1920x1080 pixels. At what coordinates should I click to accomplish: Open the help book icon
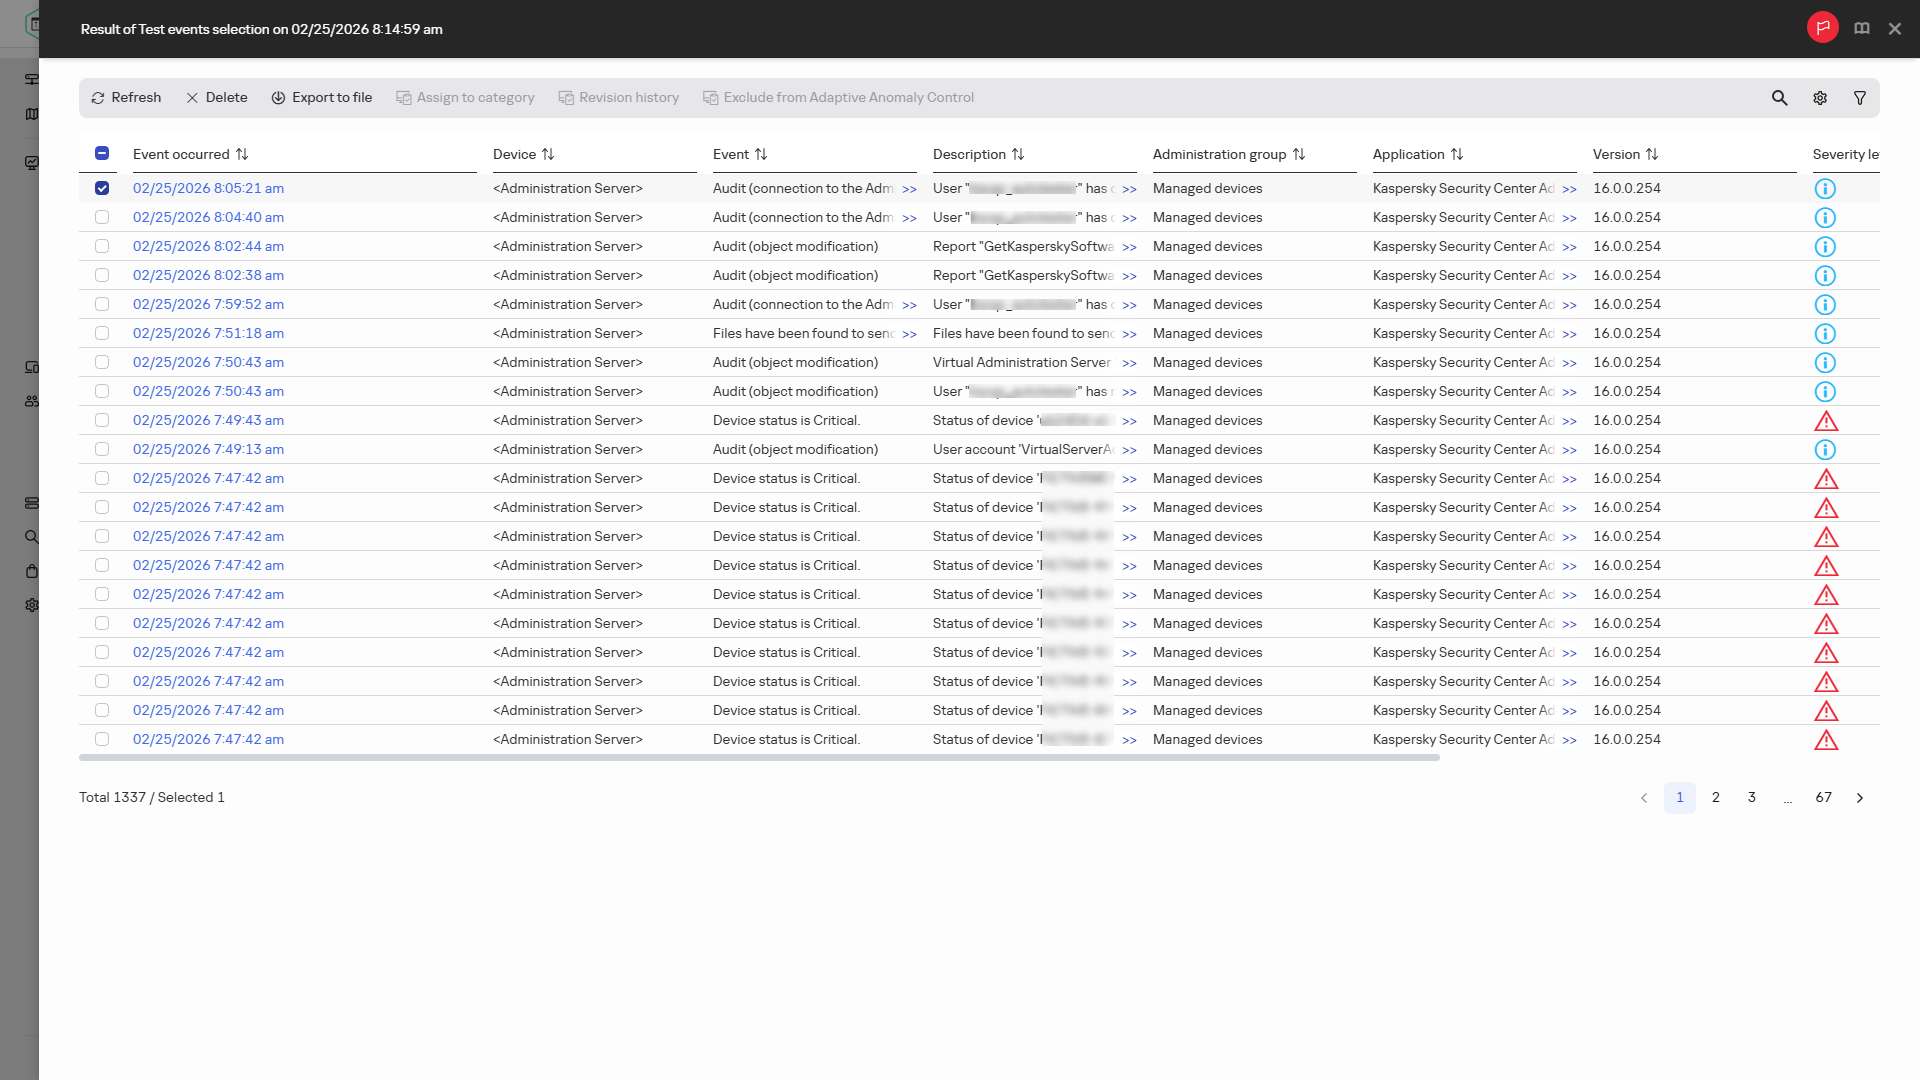[x=1862, y=28]
